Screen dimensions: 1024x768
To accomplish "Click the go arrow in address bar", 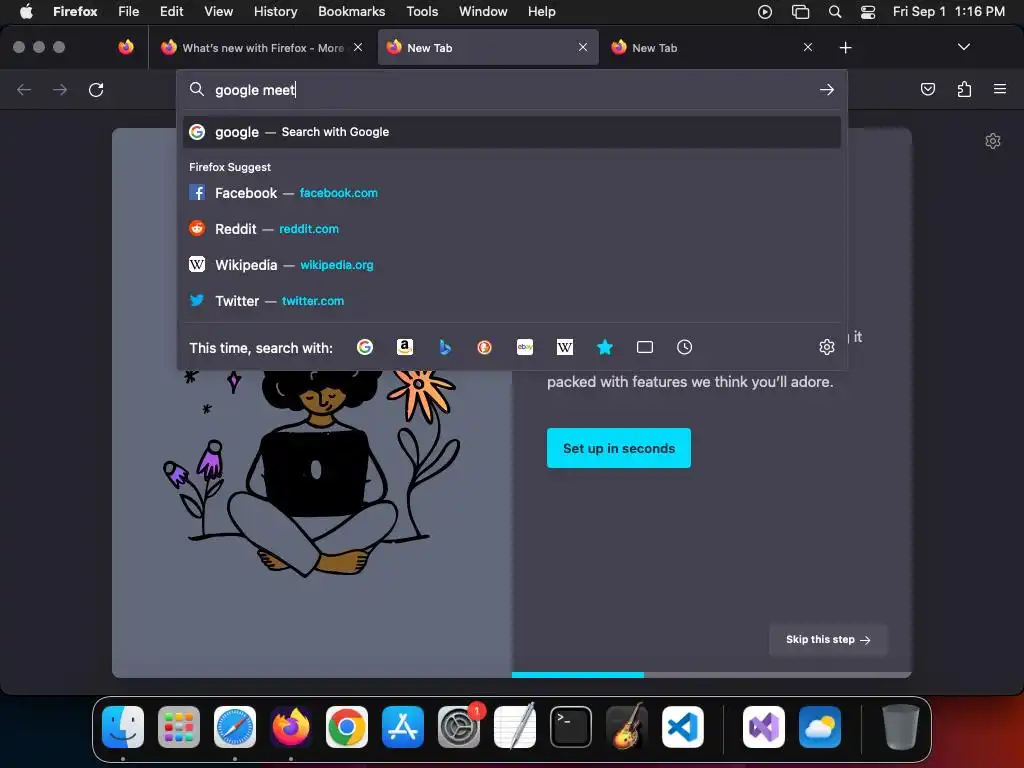I will tap(827, 89).
